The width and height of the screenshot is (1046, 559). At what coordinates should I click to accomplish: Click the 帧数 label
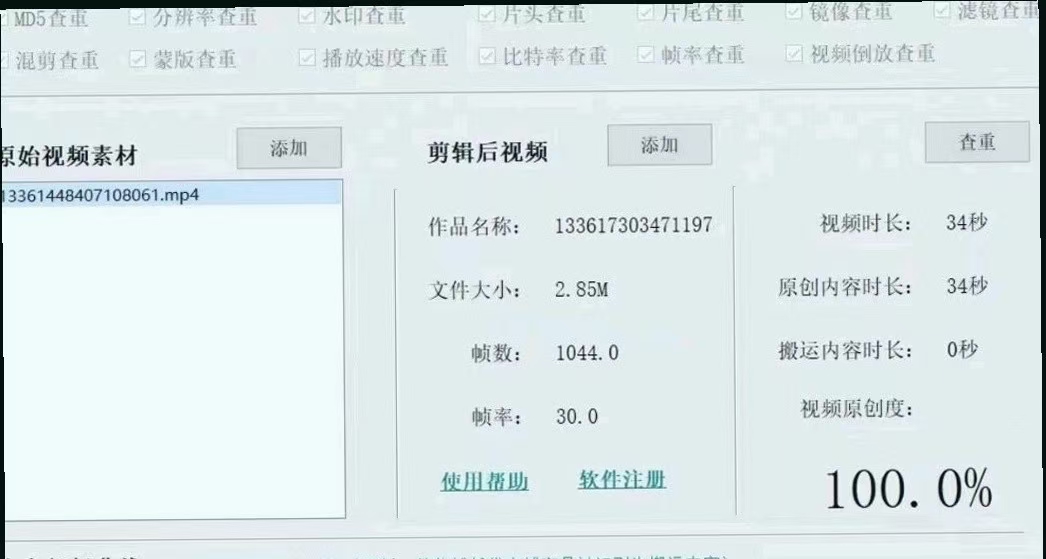(496, 354)
